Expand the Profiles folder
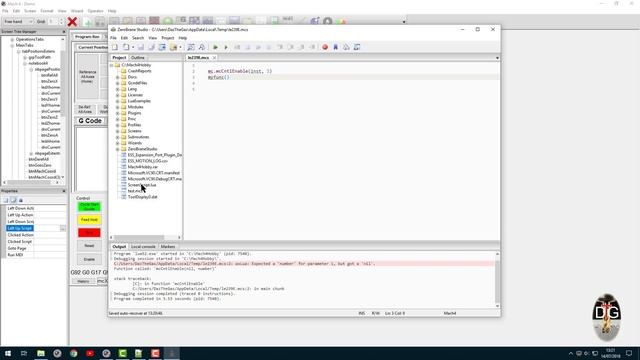640x360 pixels. [x=118, y=125]
